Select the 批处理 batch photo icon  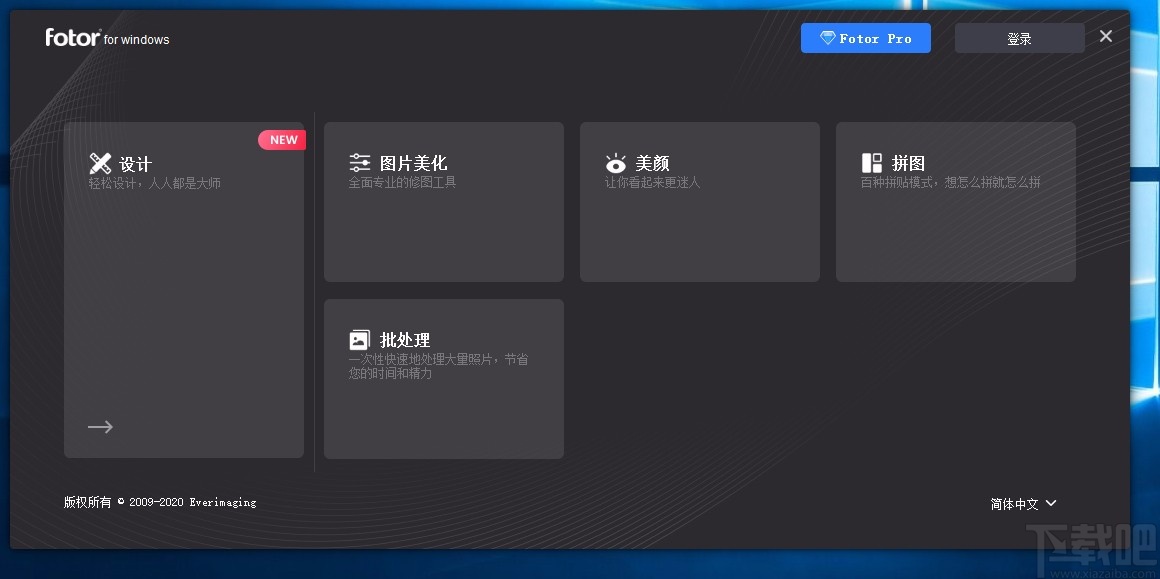pyautogui.click(x=359, y=338)
